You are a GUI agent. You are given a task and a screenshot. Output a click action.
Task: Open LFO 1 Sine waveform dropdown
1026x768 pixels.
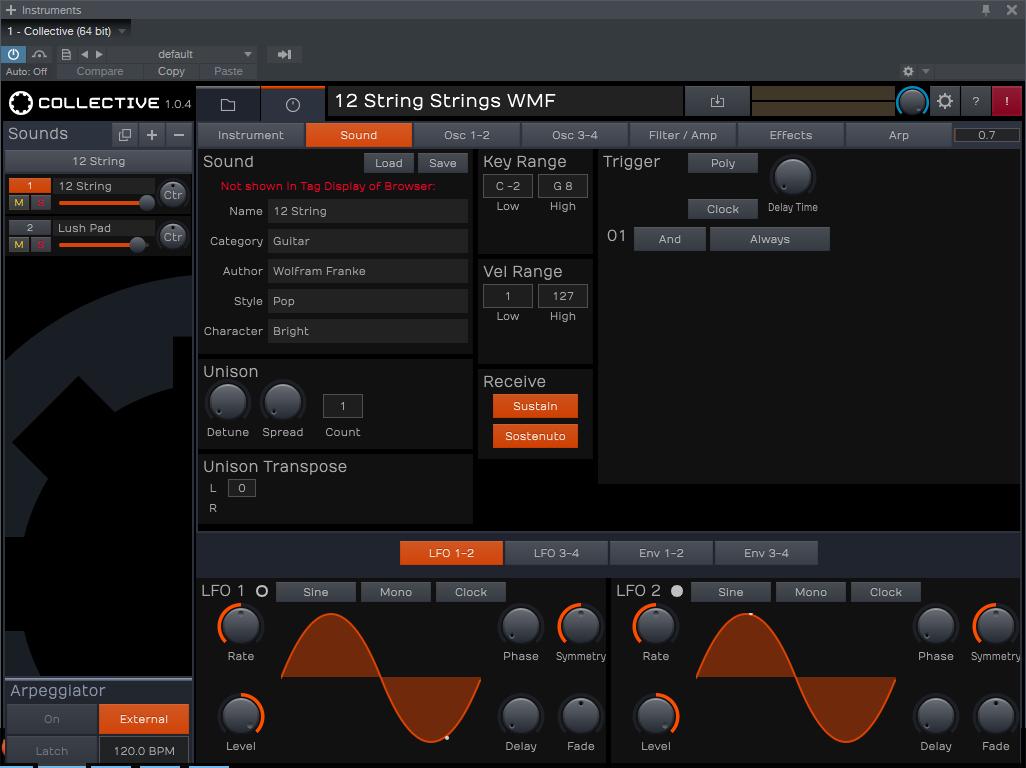pos(315,591)
